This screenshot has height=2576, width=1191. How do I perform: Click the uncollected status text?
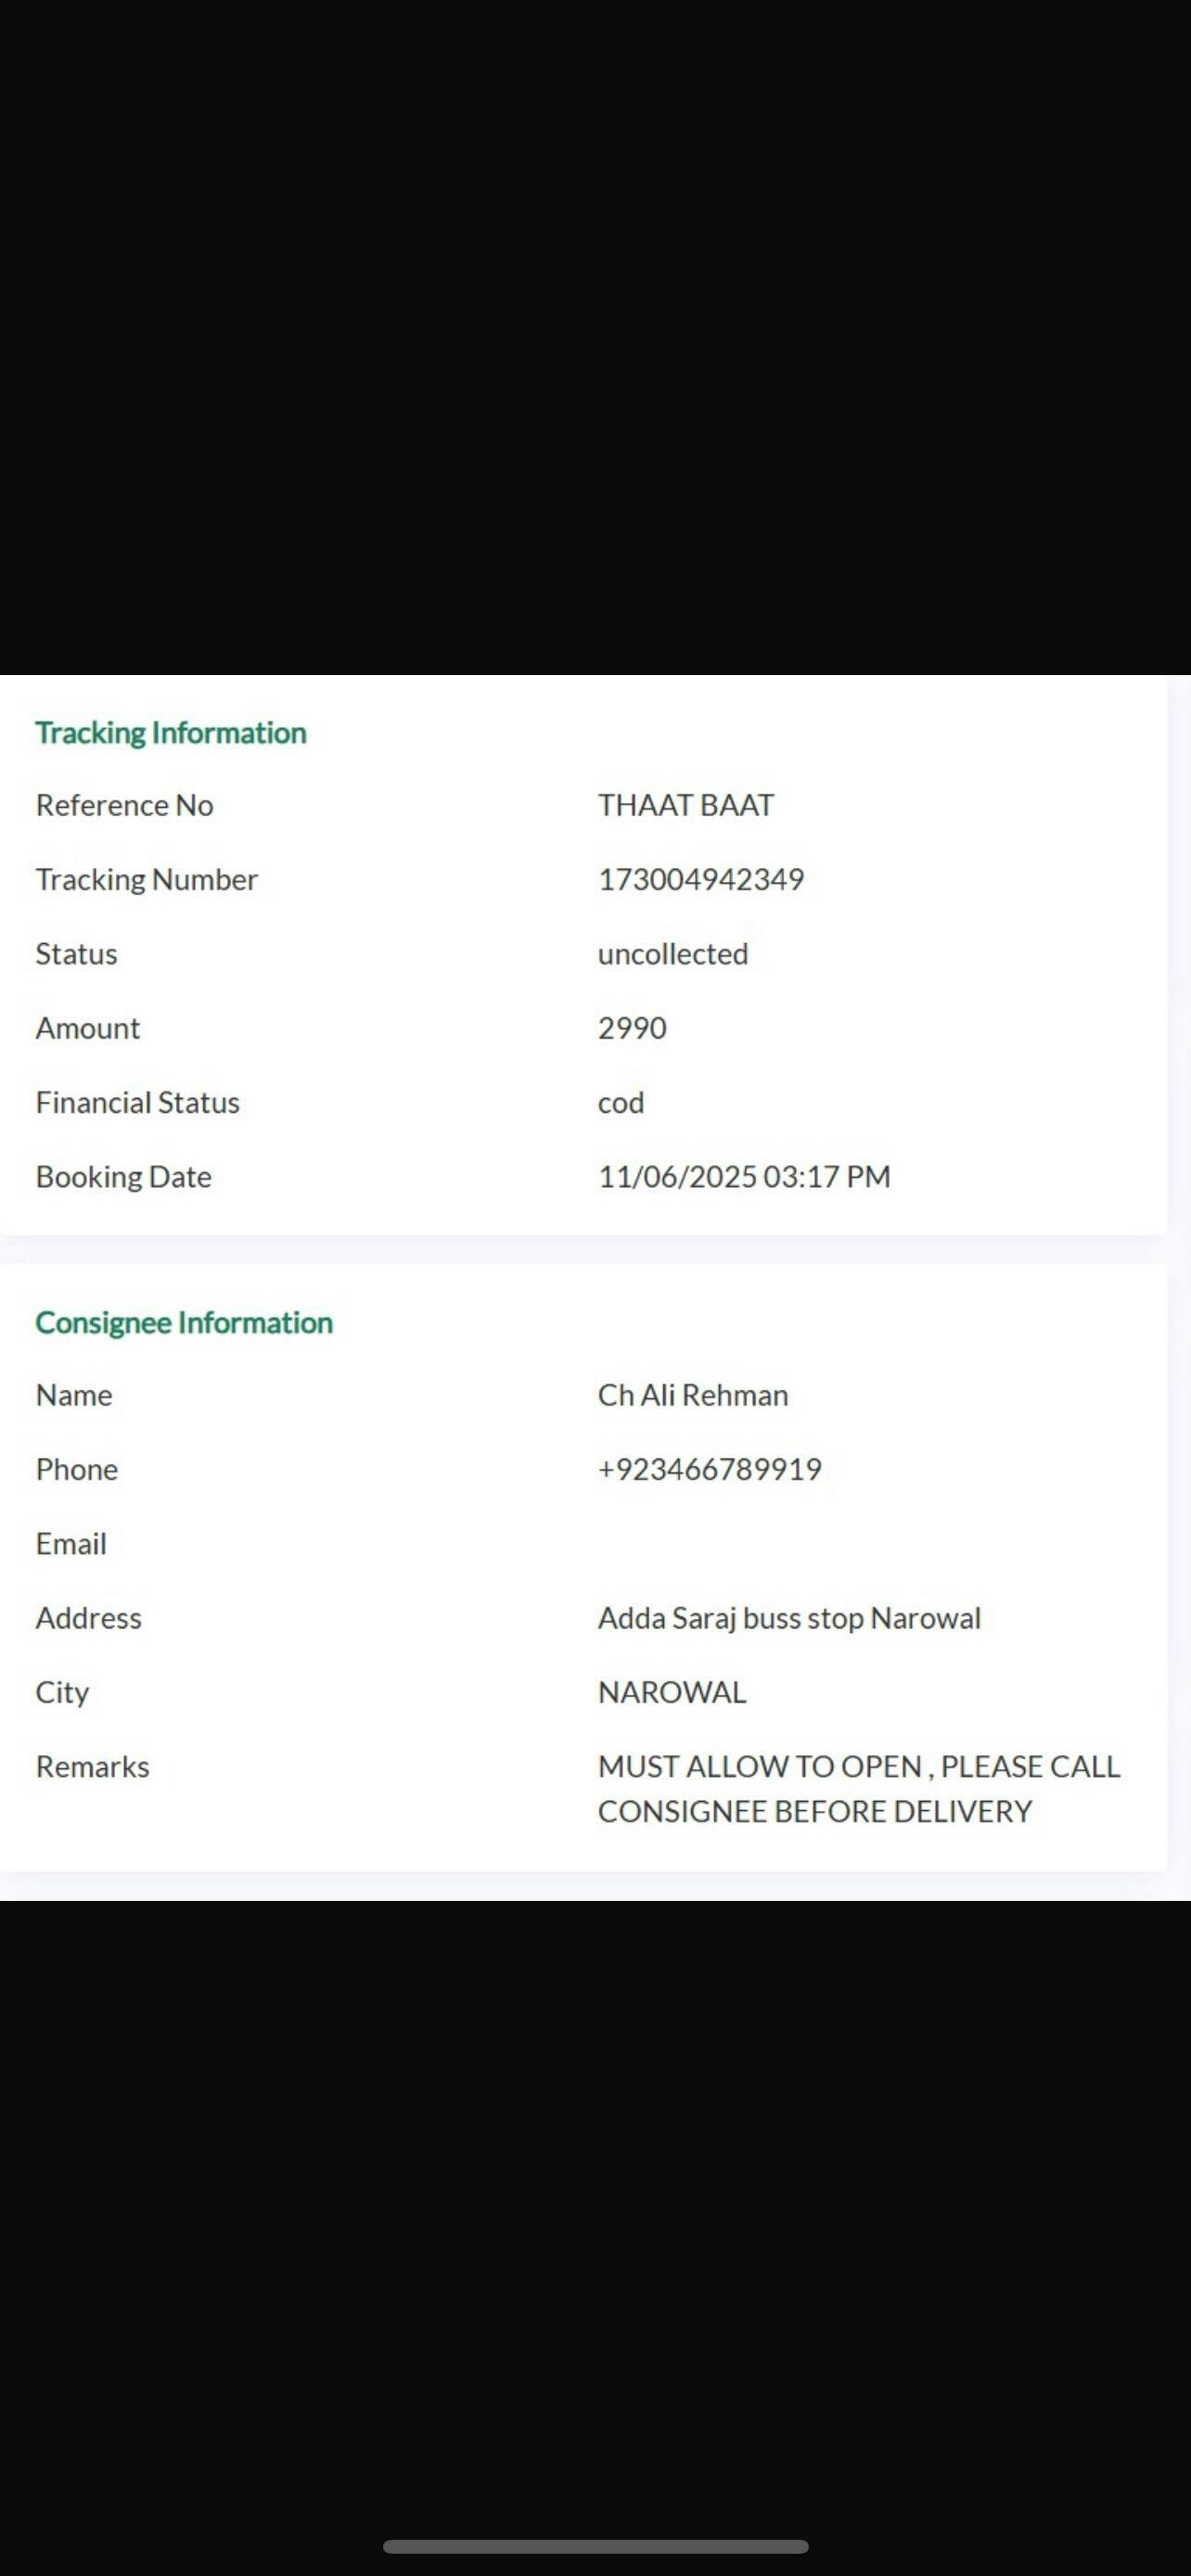coord(673,954)
